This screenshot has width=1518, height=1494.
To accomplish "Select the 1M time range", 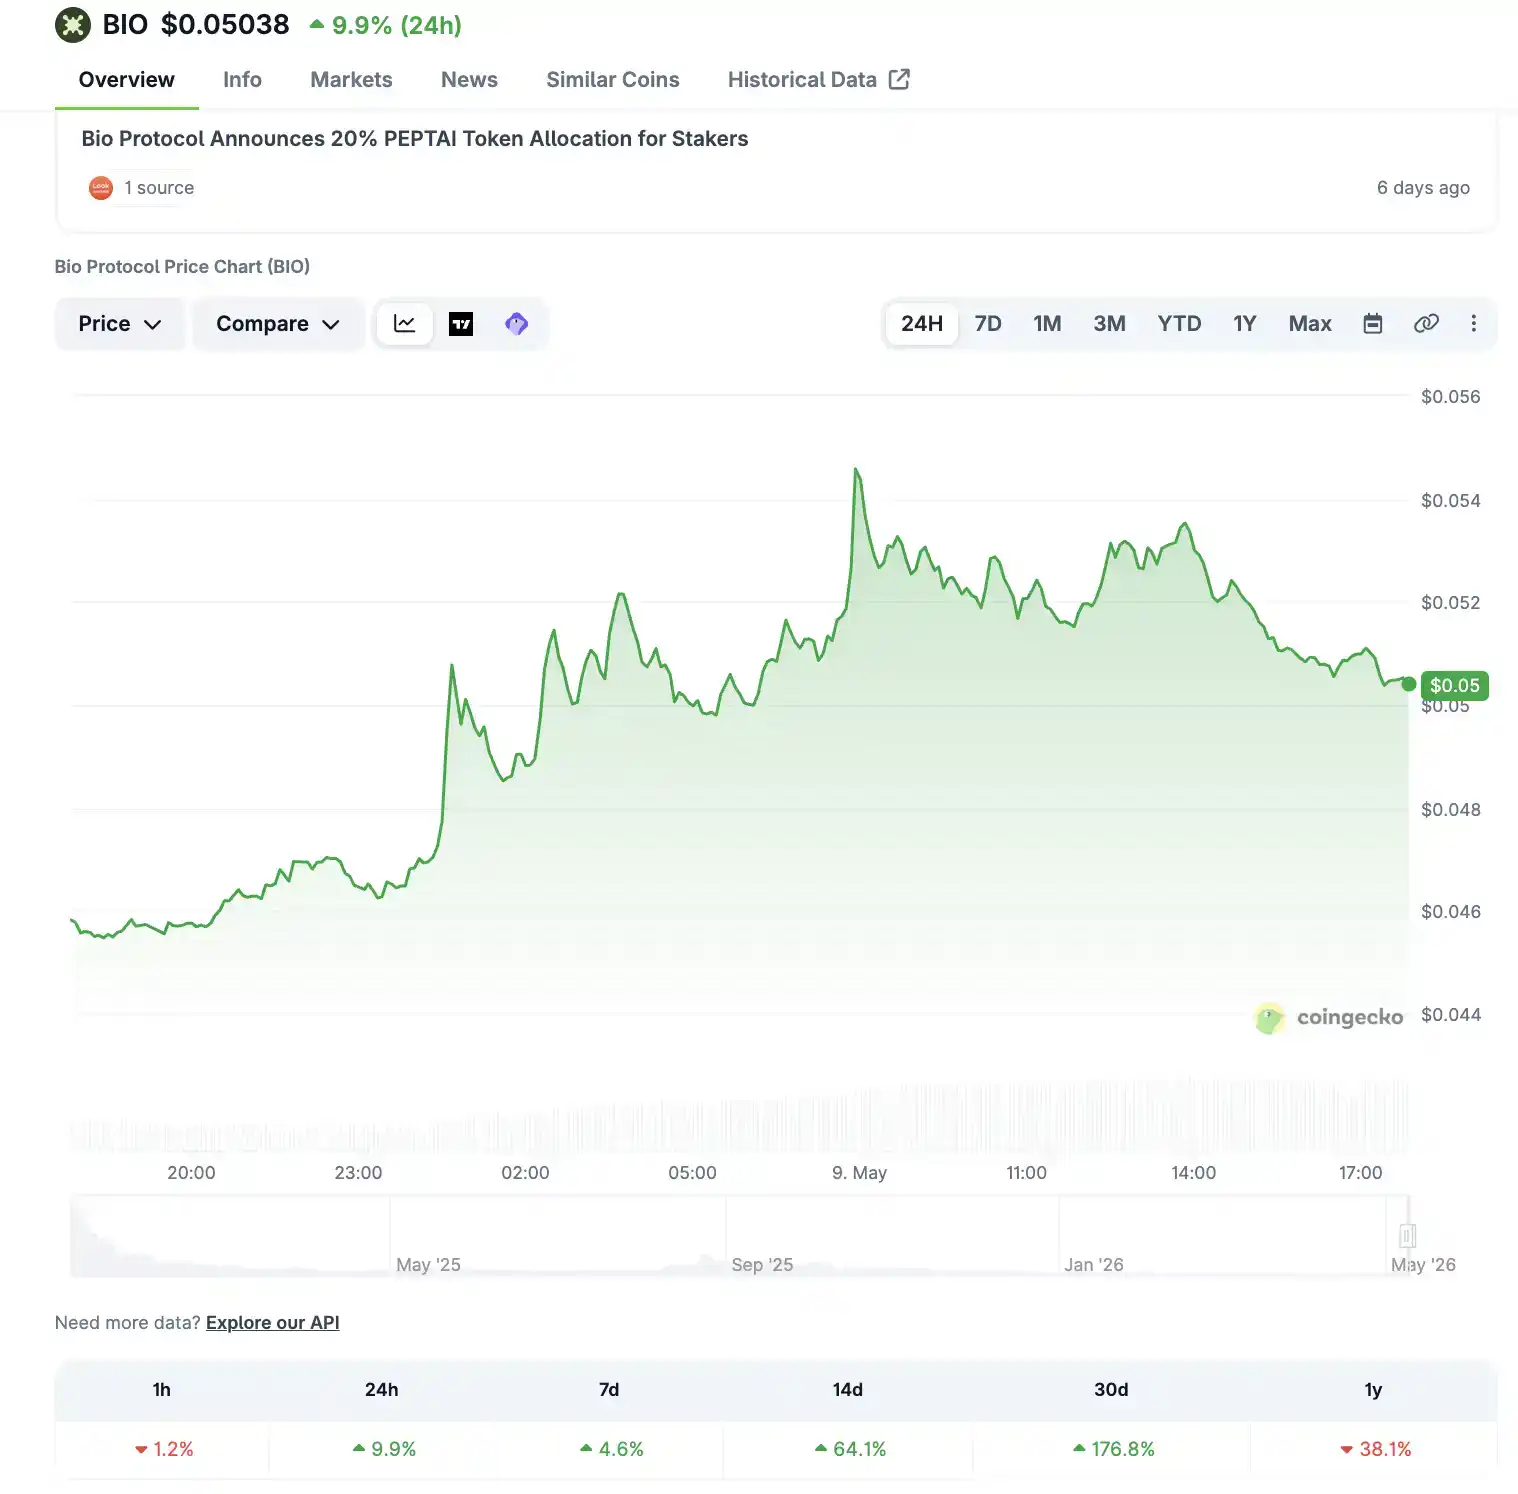I will coord(1047,324).
